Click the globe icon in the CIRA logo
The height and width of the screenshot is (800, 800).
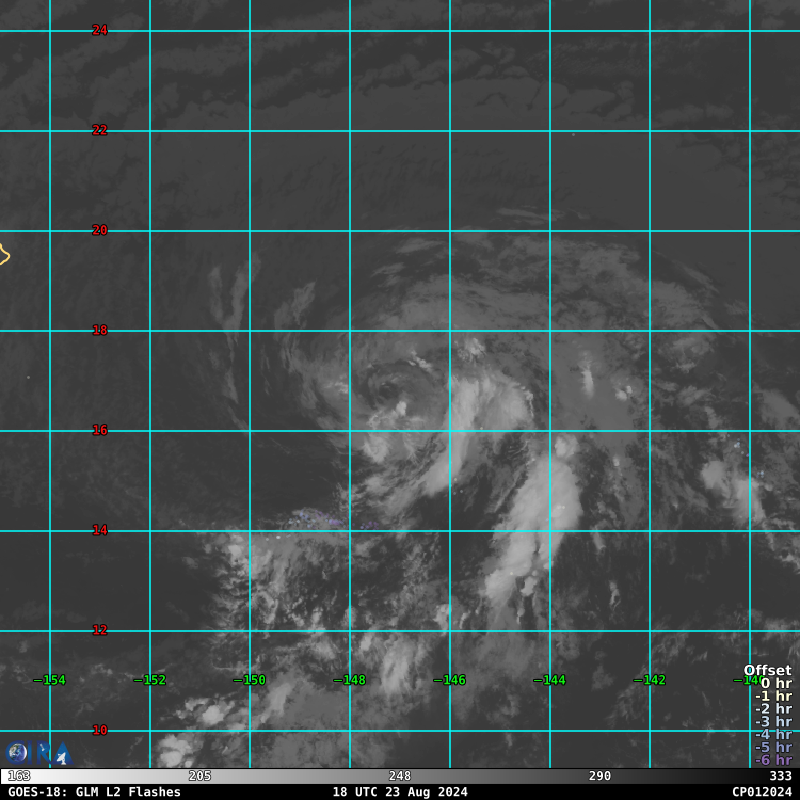(18, 753)
